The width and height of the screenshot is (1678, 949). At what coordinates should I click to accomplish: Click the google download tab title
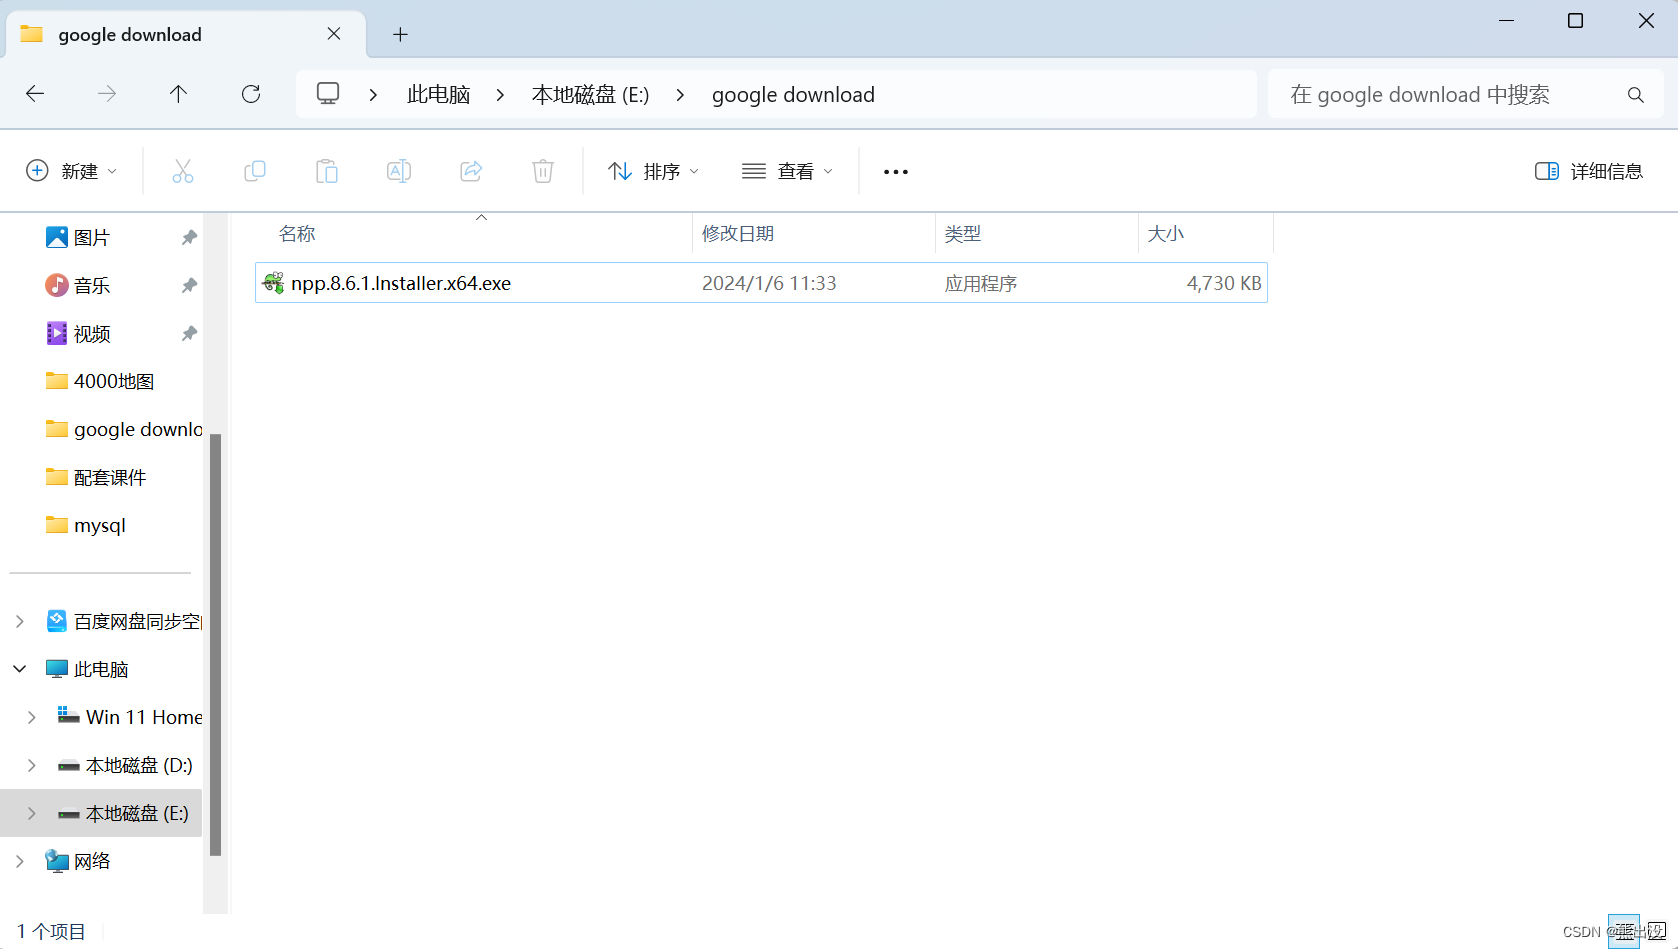pyautogui.click(x=130, y=34)
